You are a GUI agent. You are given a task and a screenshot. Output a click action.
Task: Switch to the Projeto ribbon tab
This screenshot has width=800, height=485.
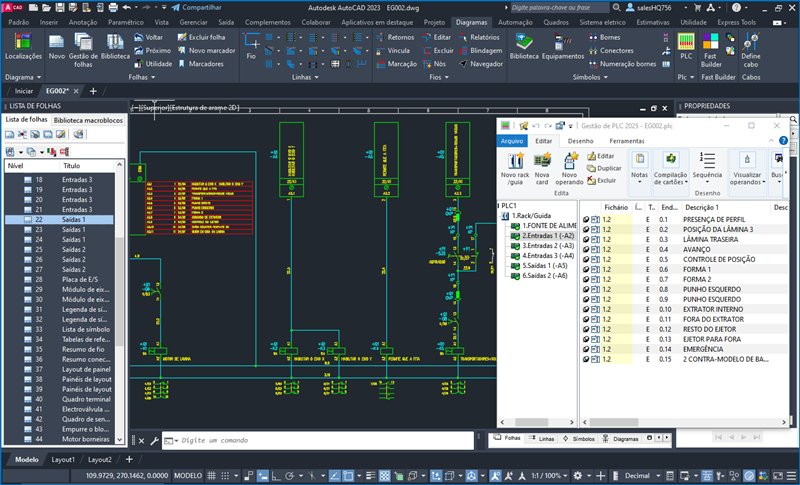[x=434, y=22]
